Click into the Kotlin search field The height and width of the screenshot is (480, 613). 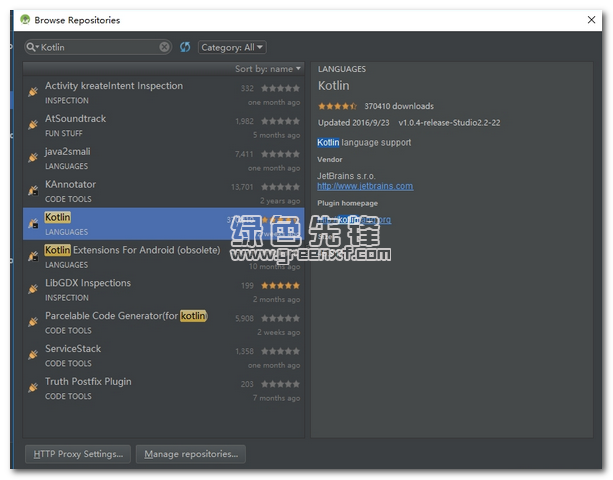[98, 47]
